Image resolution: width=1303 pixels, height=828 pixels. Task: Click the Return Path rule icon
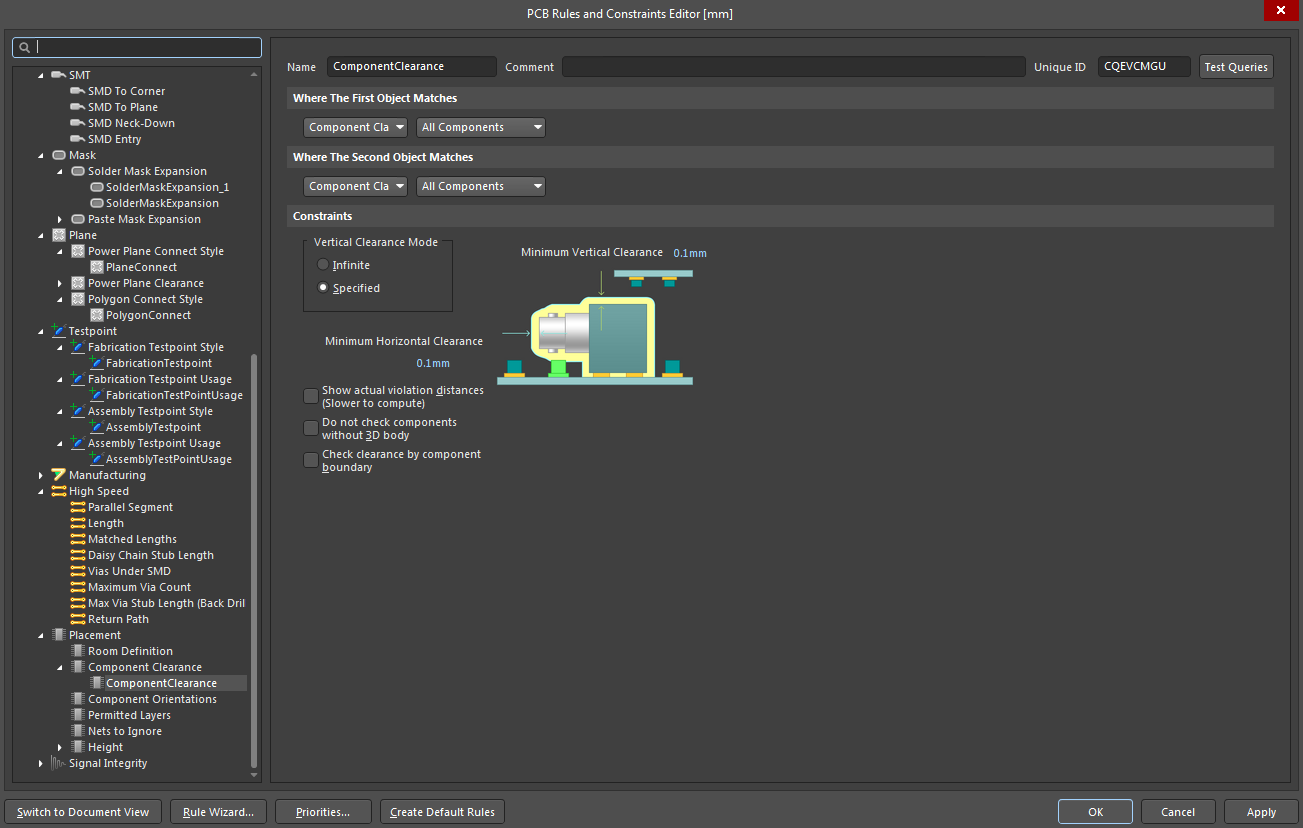(77, 619)
